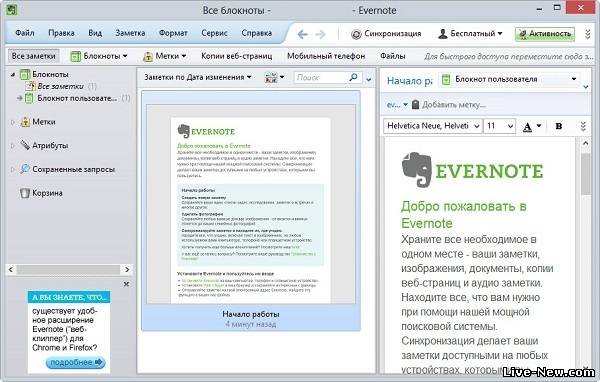Click the note author ev... dropdown
Image resolution: width=600 pixels, height=382 pixels.
[x=397, y=105]
